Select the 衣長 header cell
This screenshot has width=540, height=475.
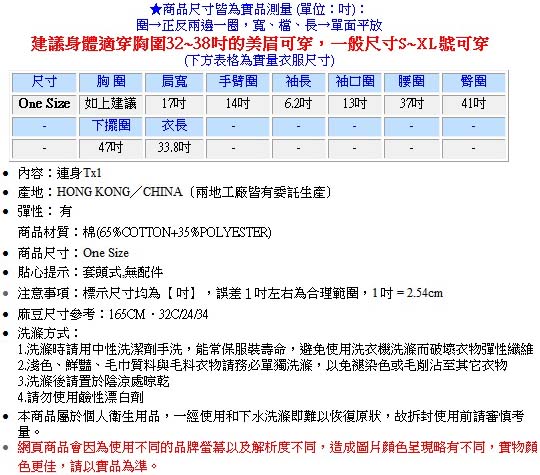click(174, 126)
